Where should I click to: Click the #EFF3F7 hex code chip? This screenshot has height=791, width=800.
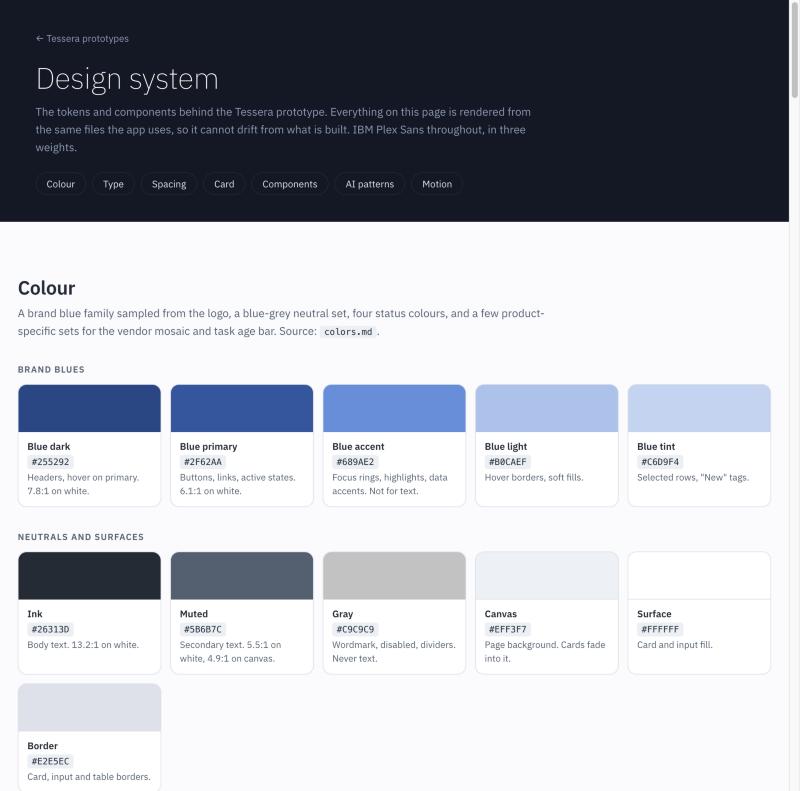pyautogui.click(x=507, y=630)
